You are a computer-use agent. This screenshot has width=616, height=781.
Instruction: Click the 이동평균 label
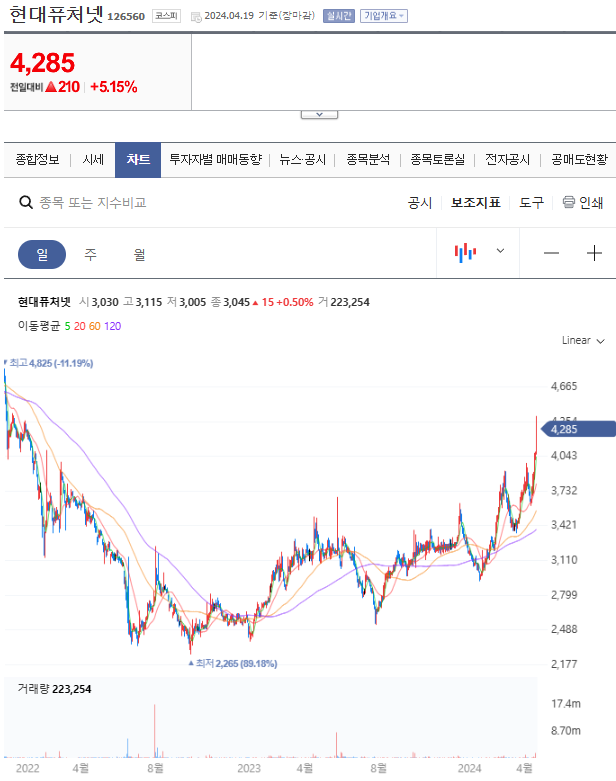pos(39,326)
